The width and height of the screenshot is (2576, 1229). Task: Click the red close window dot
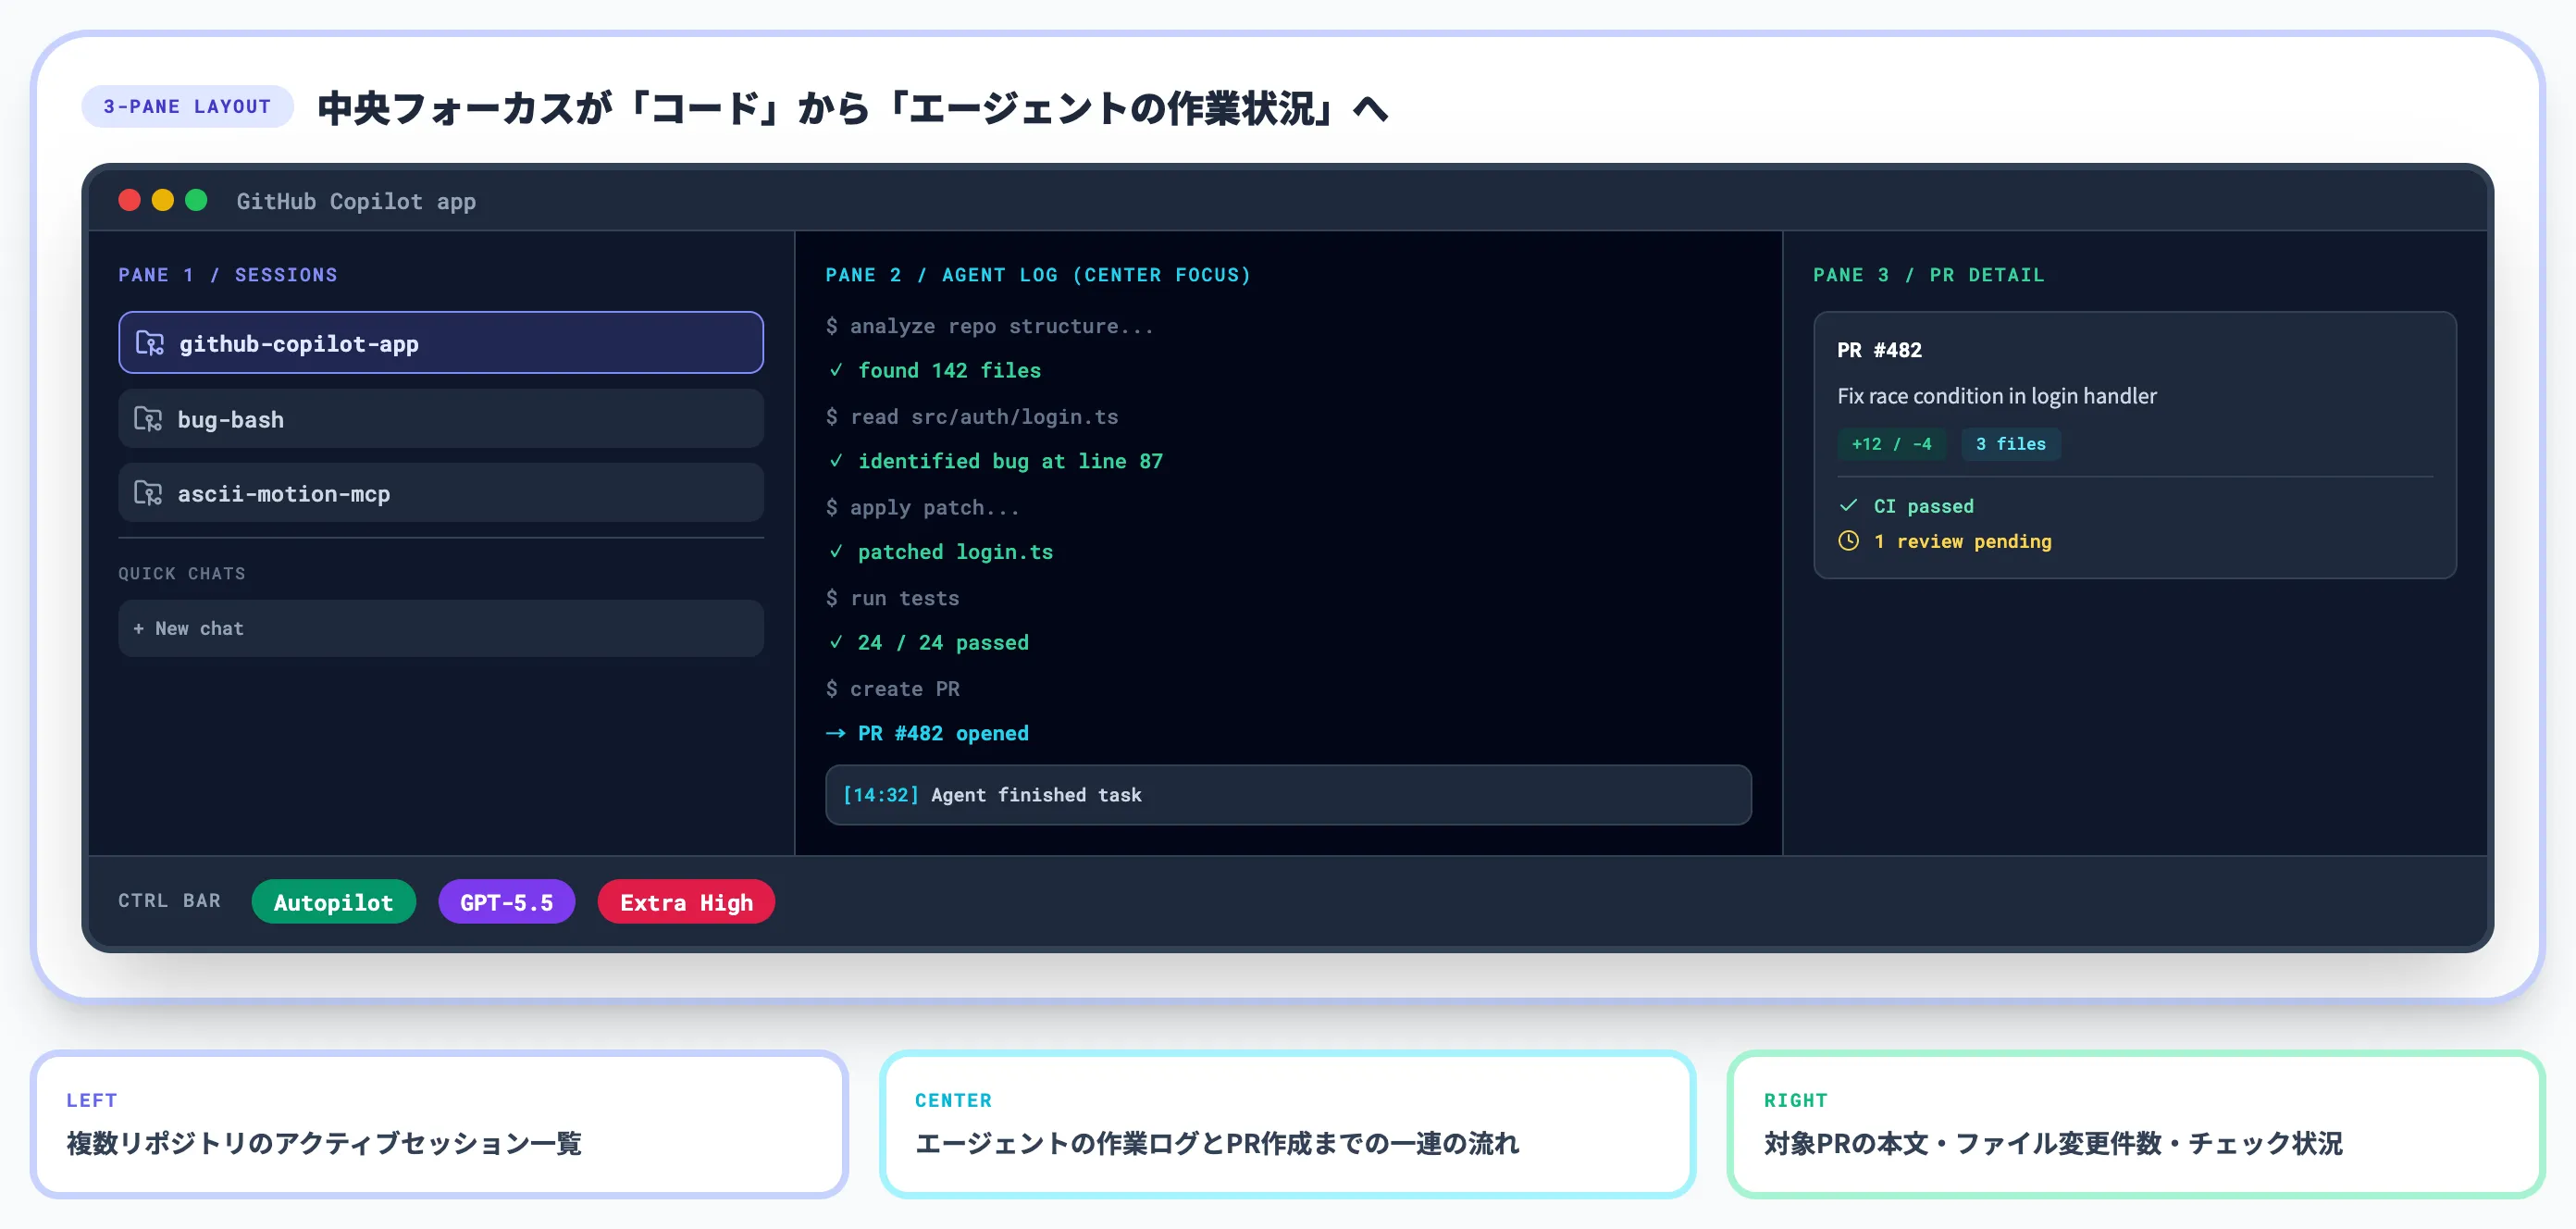pos(129,200)
